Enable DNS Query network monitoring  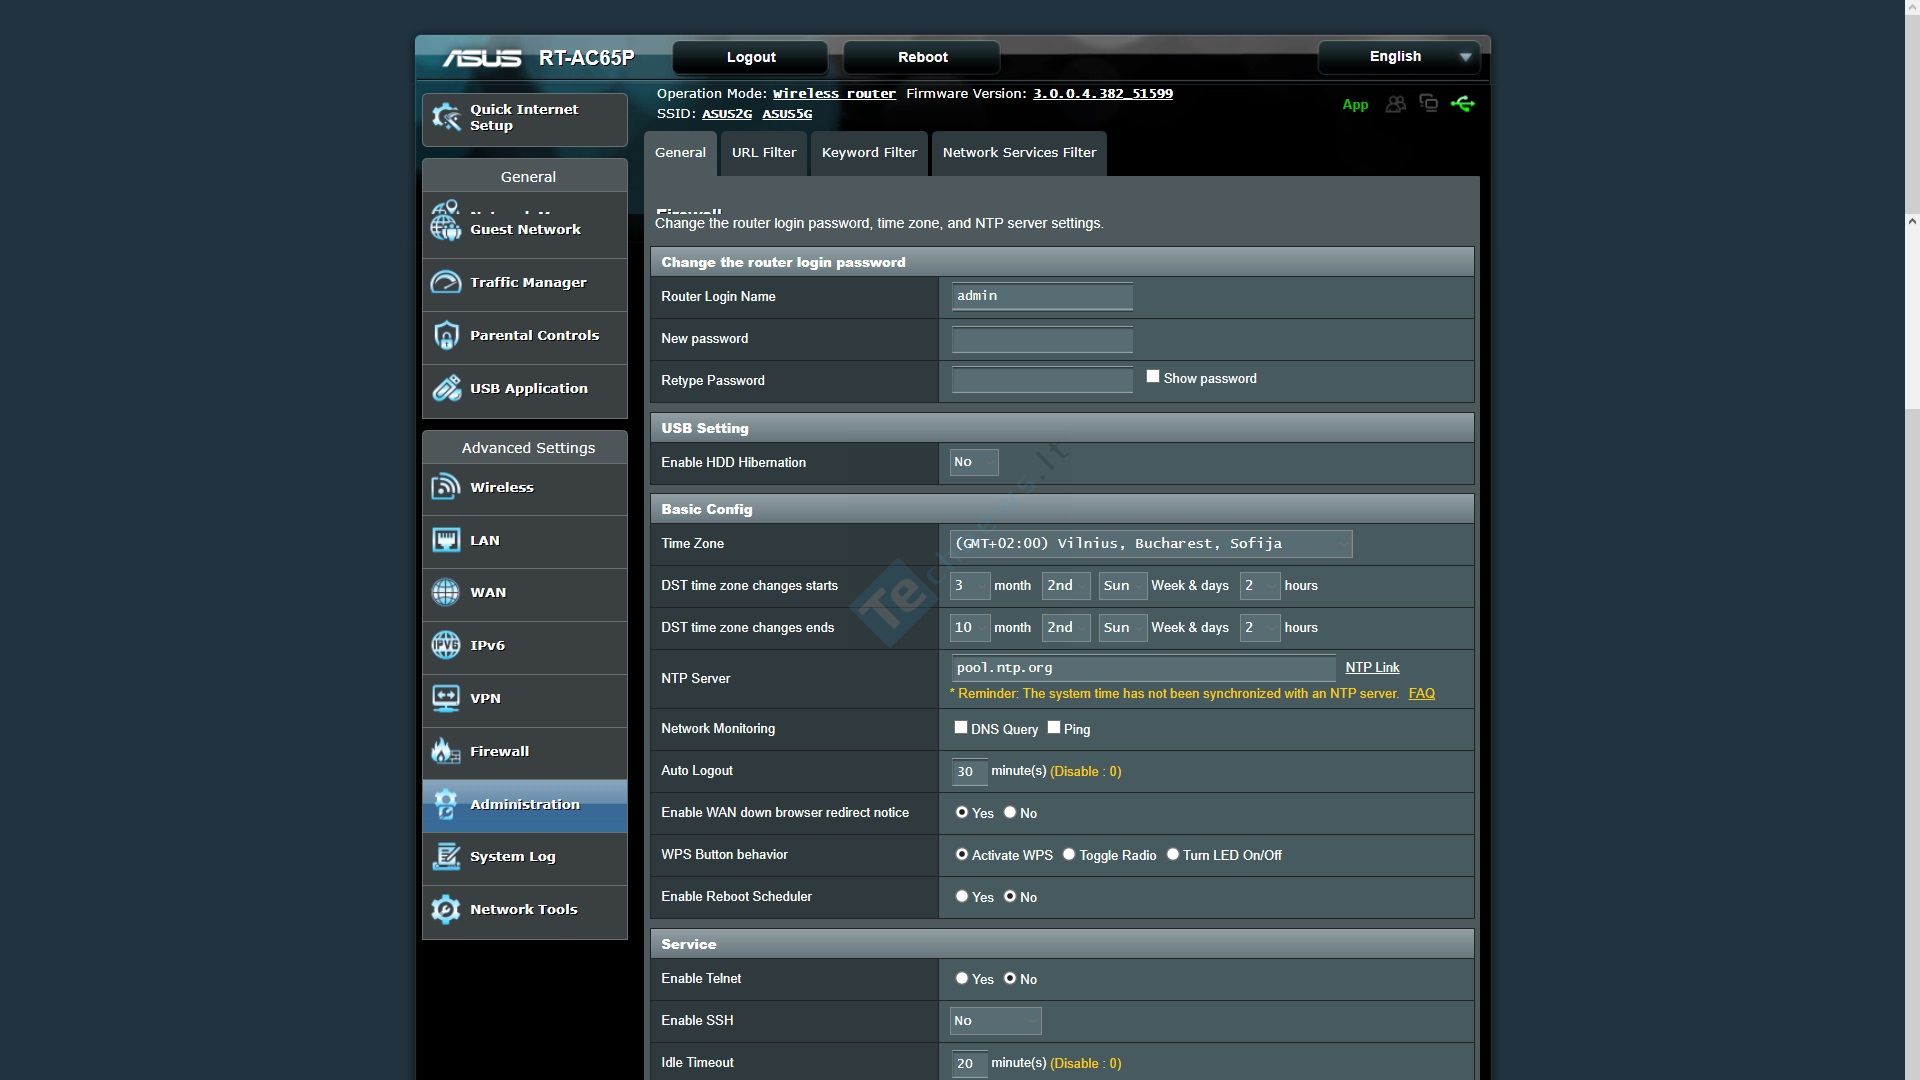pos(961,728)
